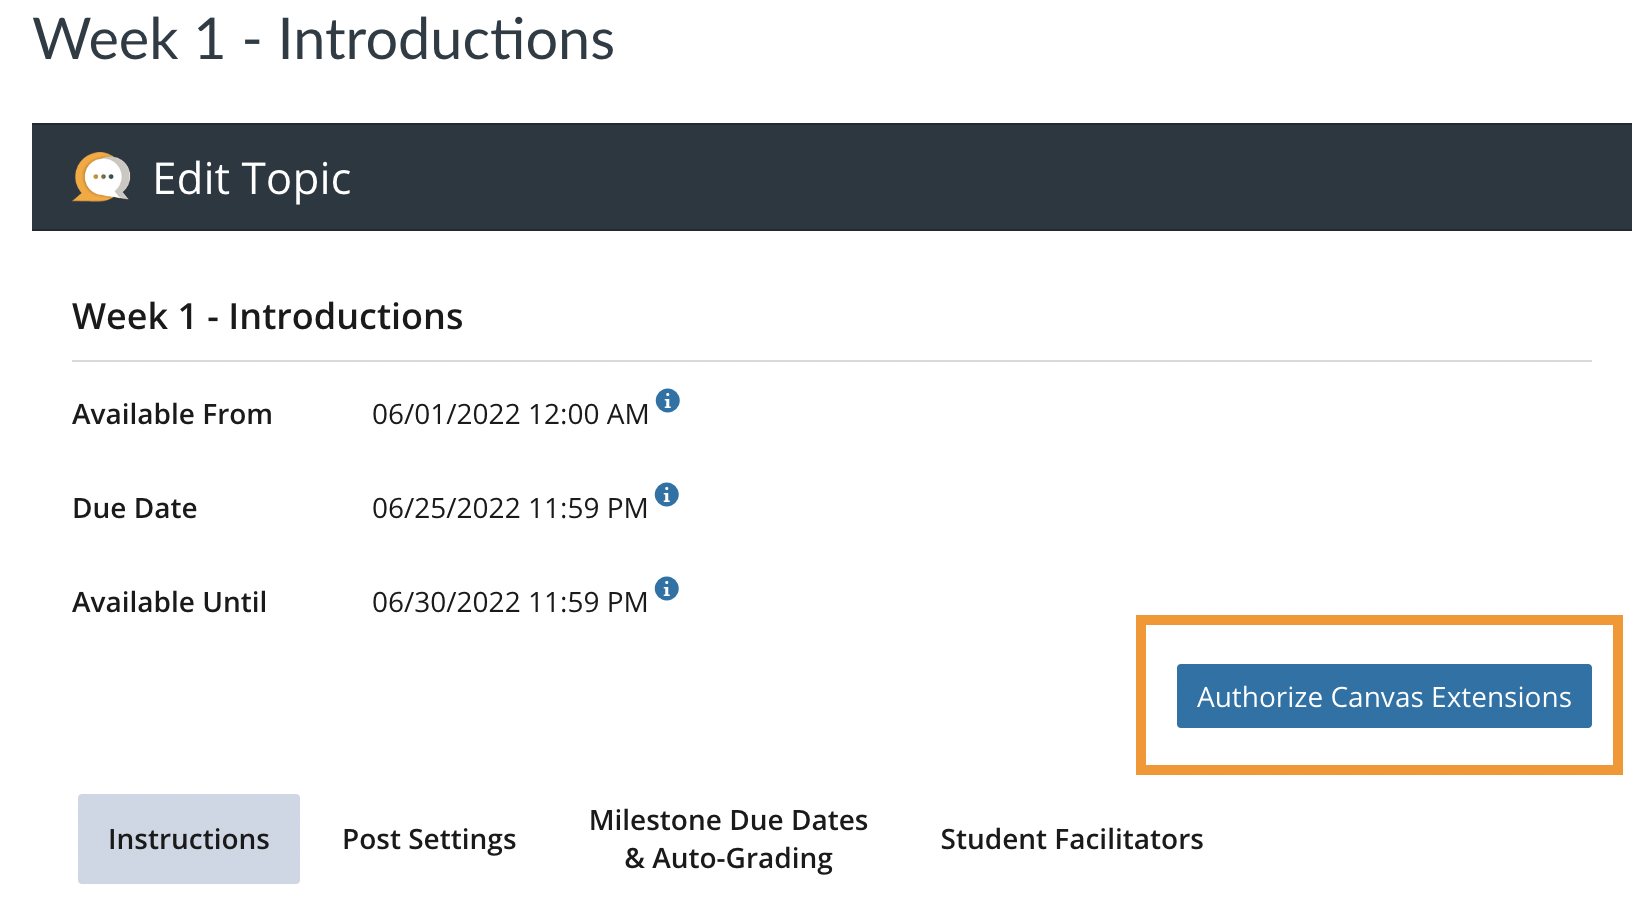Viewport: 1648px width, 908px height.
Task: Select the Instructions tab
Action: (x=188, y=839)
